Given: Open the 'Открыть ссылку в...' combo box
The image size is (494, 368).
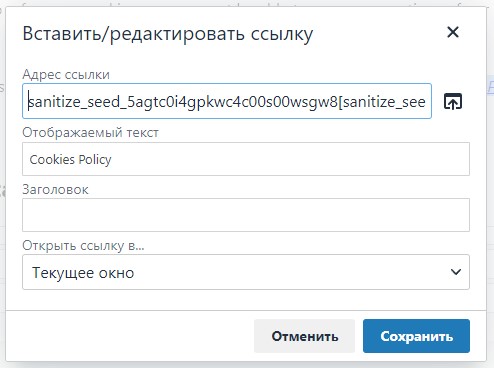Looking at the screenshot, I should pyautogui.click(x=246, y=272).
